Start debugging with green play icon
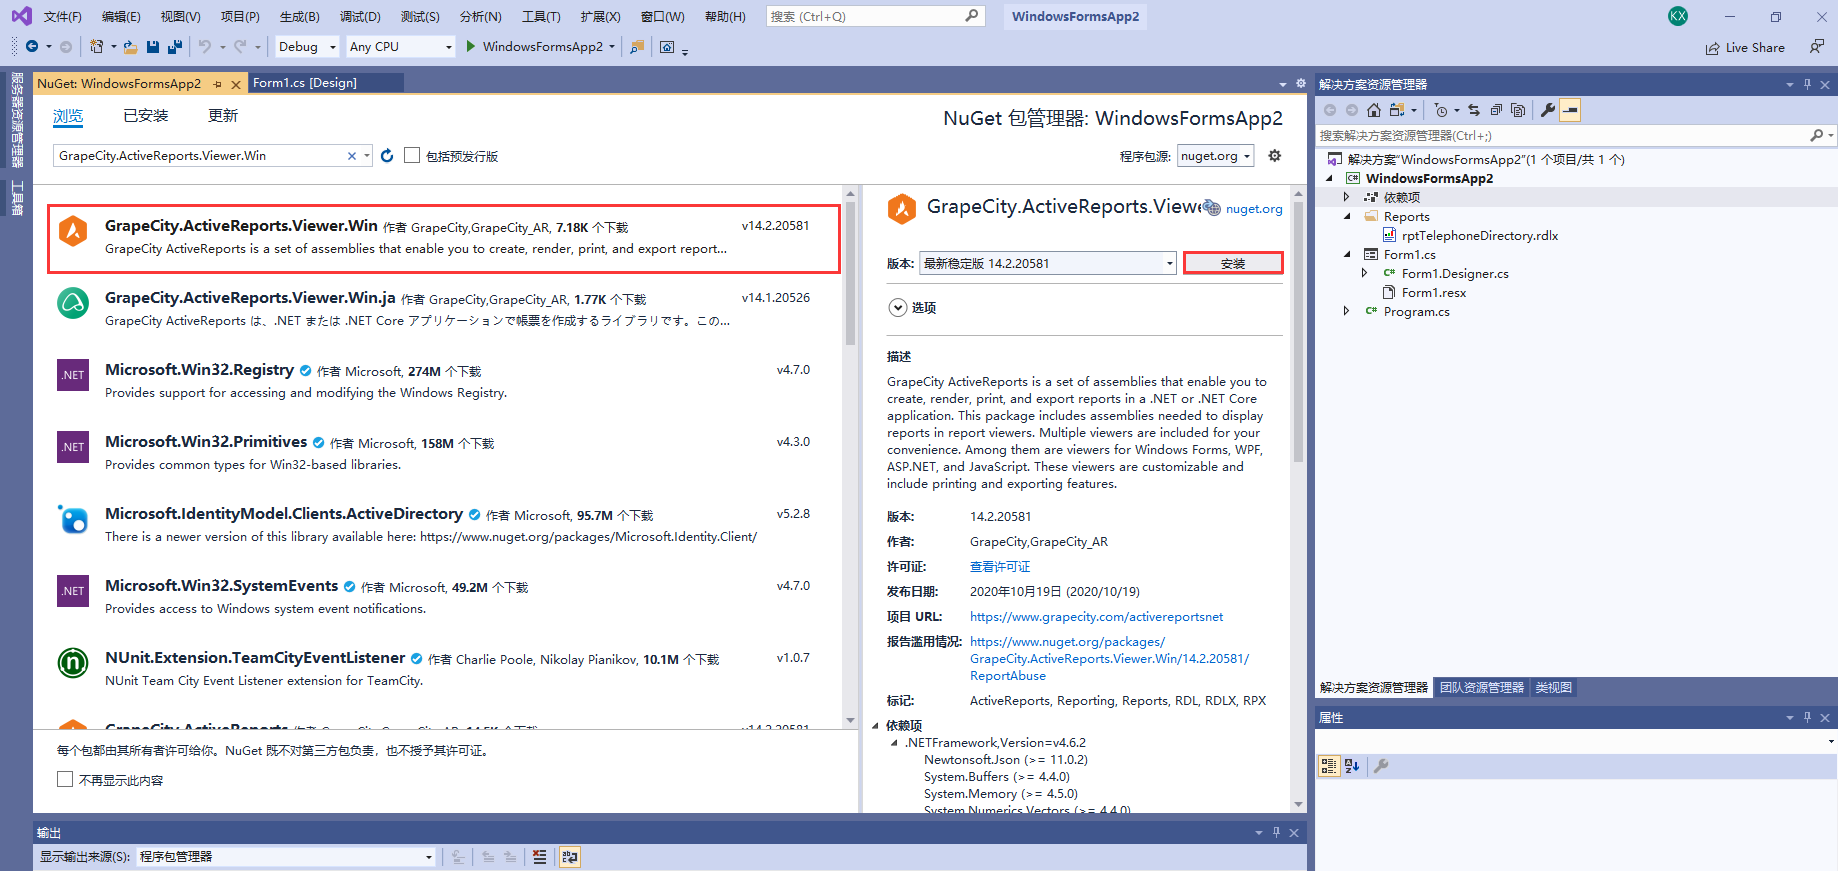1838x871 pixels. click(x=470, y=46)
